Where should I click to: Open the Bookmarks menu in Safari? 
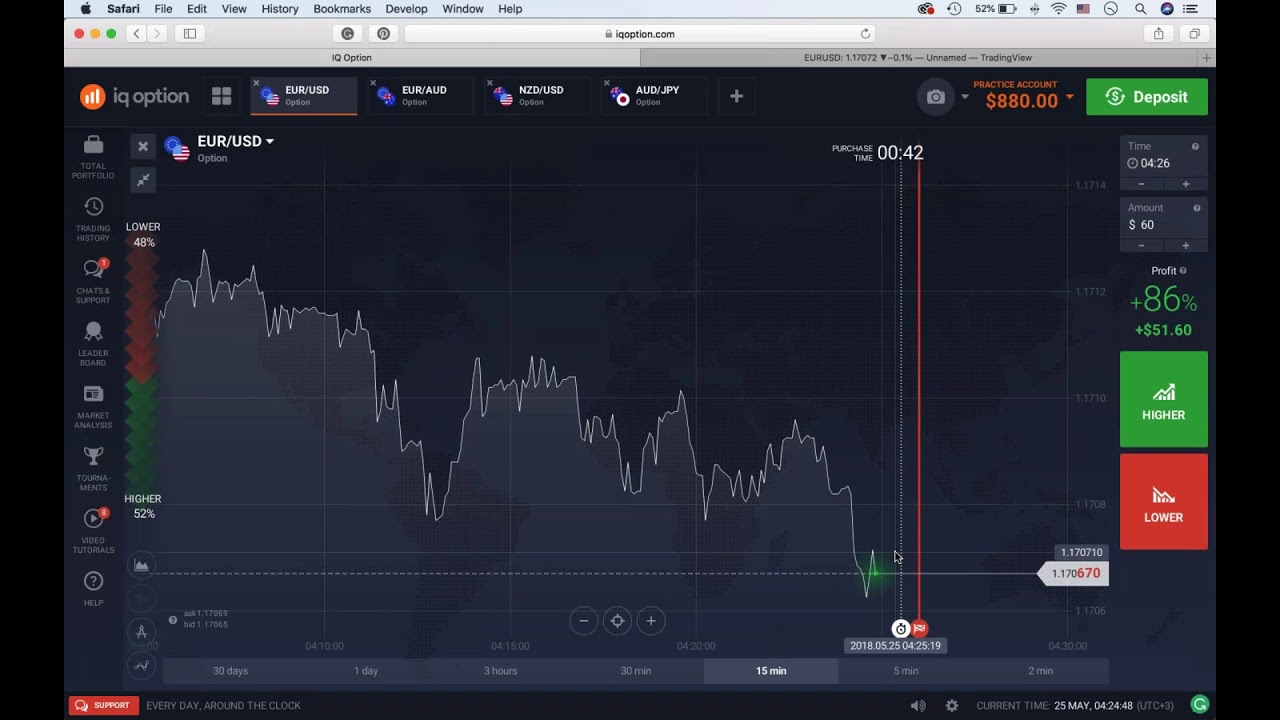(342, 9)
